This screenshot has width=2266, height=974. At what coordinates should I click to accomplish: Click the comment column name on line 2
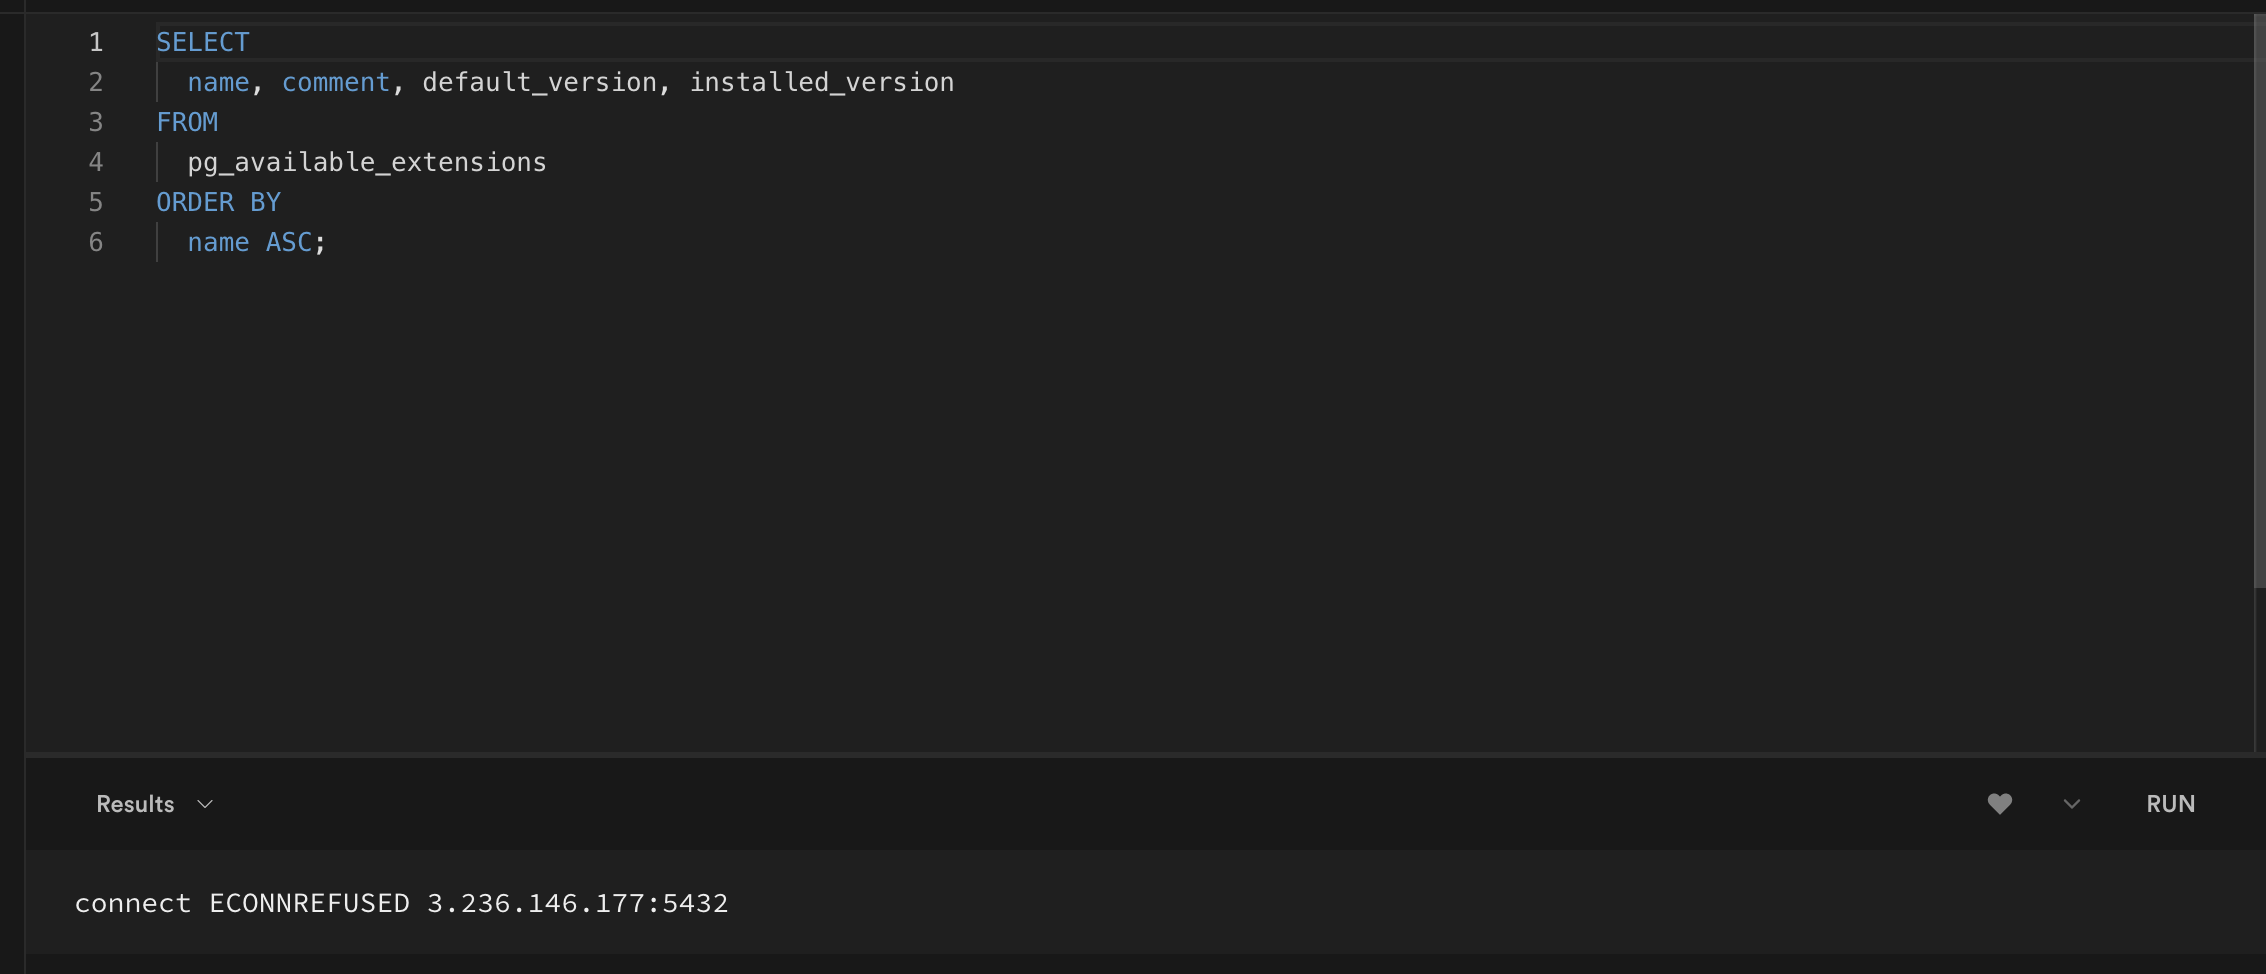click(x=335, y=81)
